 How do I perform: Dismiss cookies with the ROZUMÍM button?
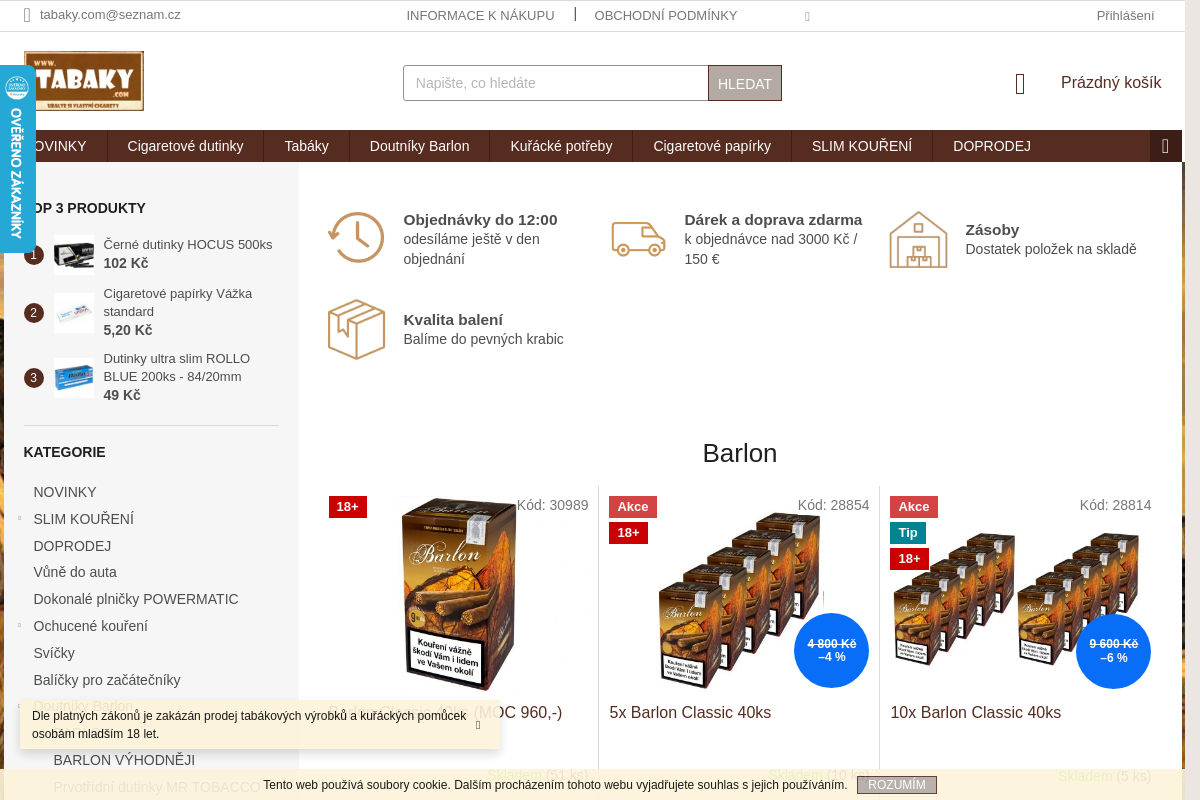(x=896, y=785)
